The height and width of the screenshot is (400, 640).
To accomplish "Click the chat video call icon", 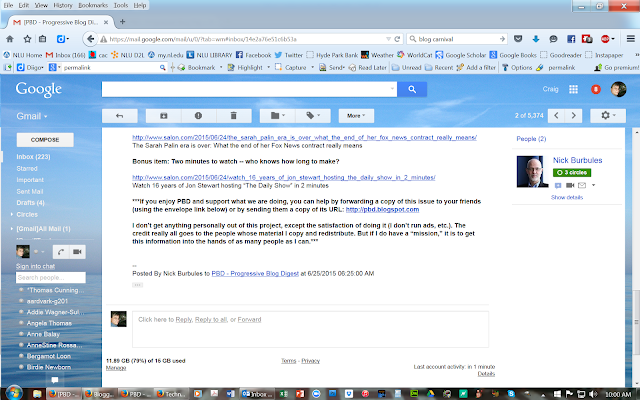I will [77, 252].
